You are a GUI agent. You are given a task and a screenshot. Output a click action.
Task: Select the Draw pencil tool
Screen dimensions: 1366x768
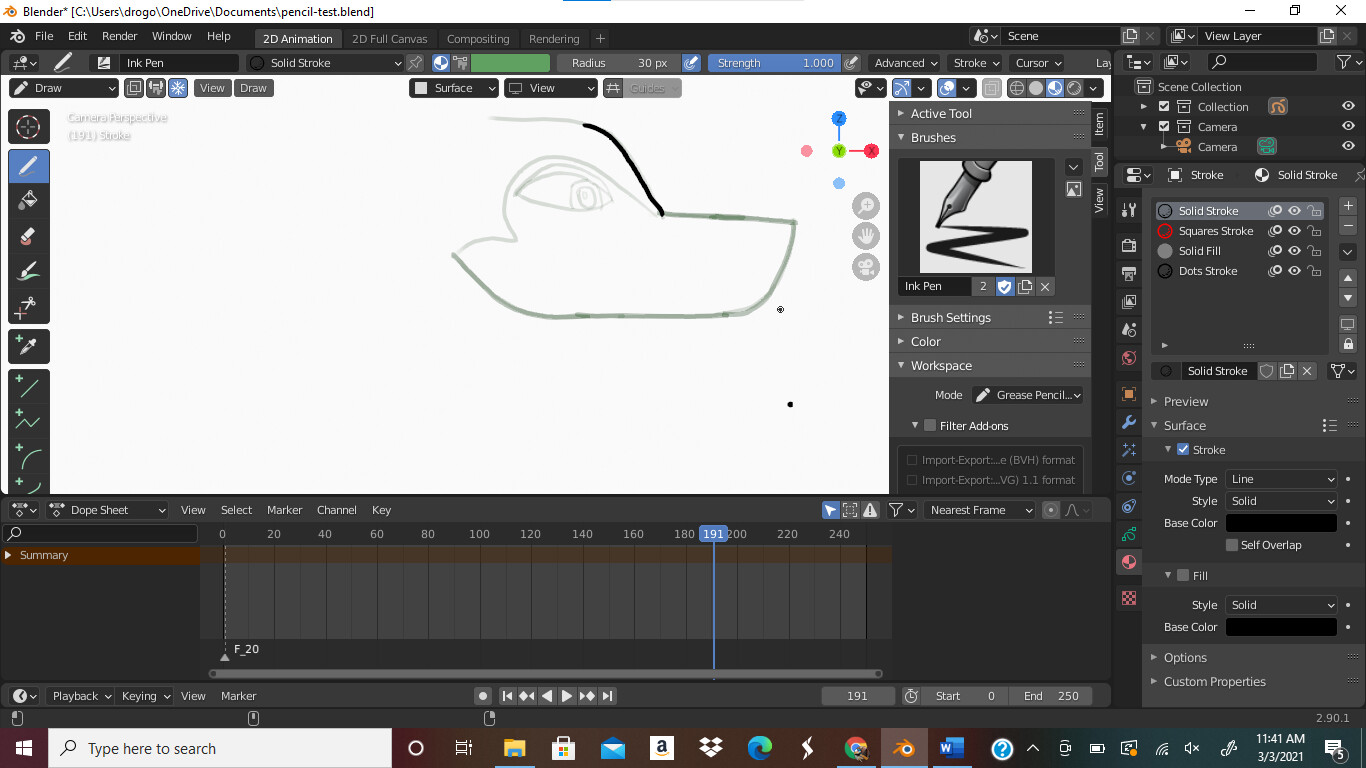coord(29,166)
